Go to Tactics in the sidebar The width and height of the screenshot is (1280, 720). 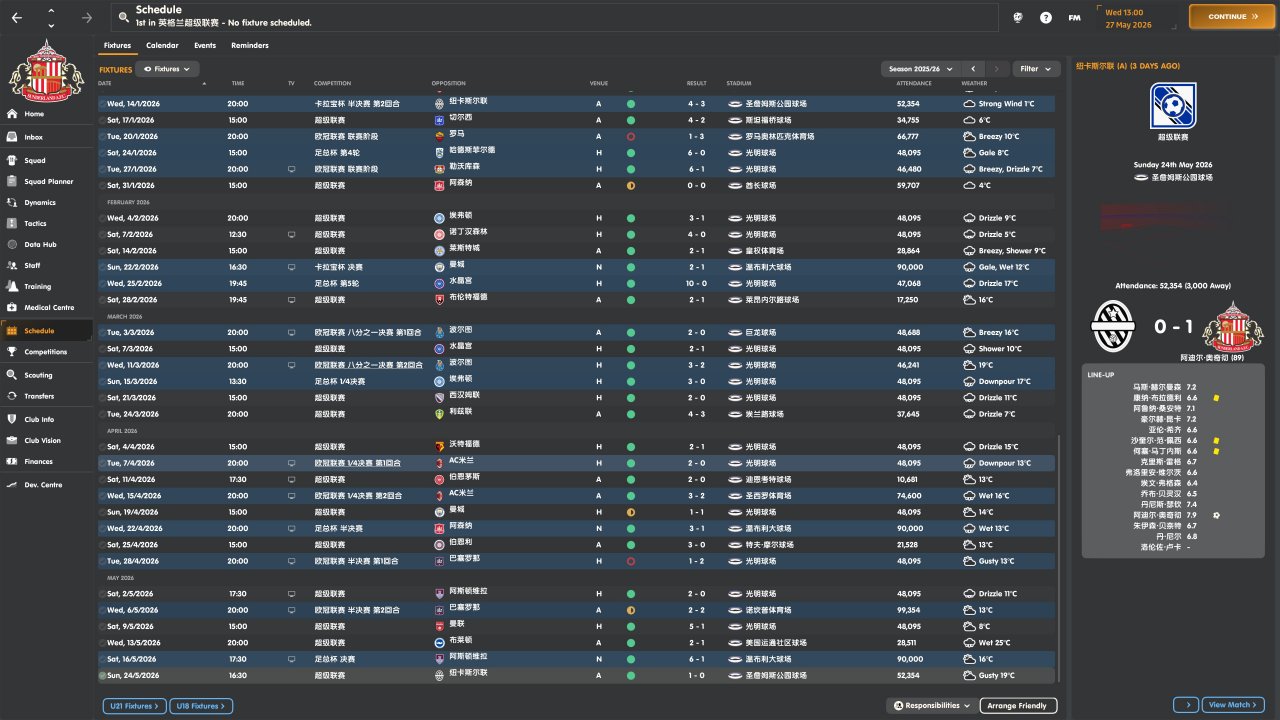click(x=34, y=223)
